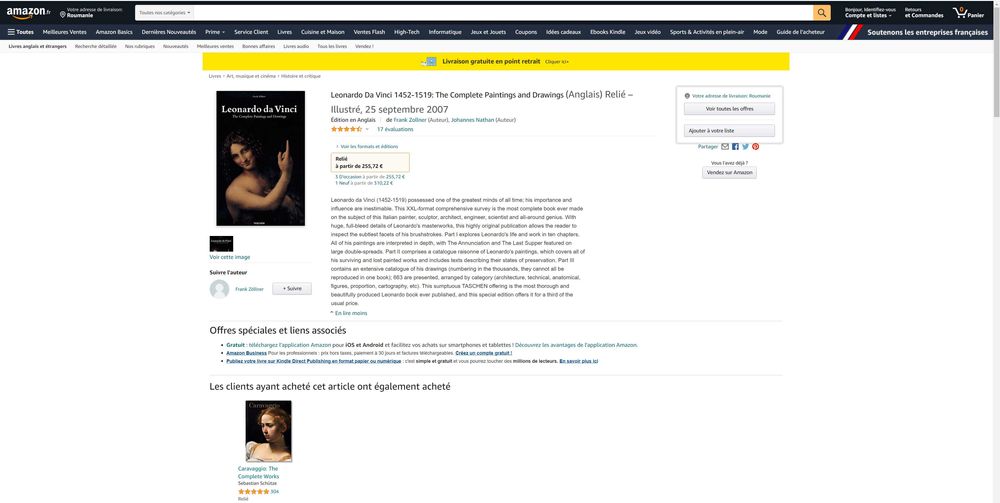Open the Caravaggio Complete Works link
1000x503 pixels.
[258, 472]
